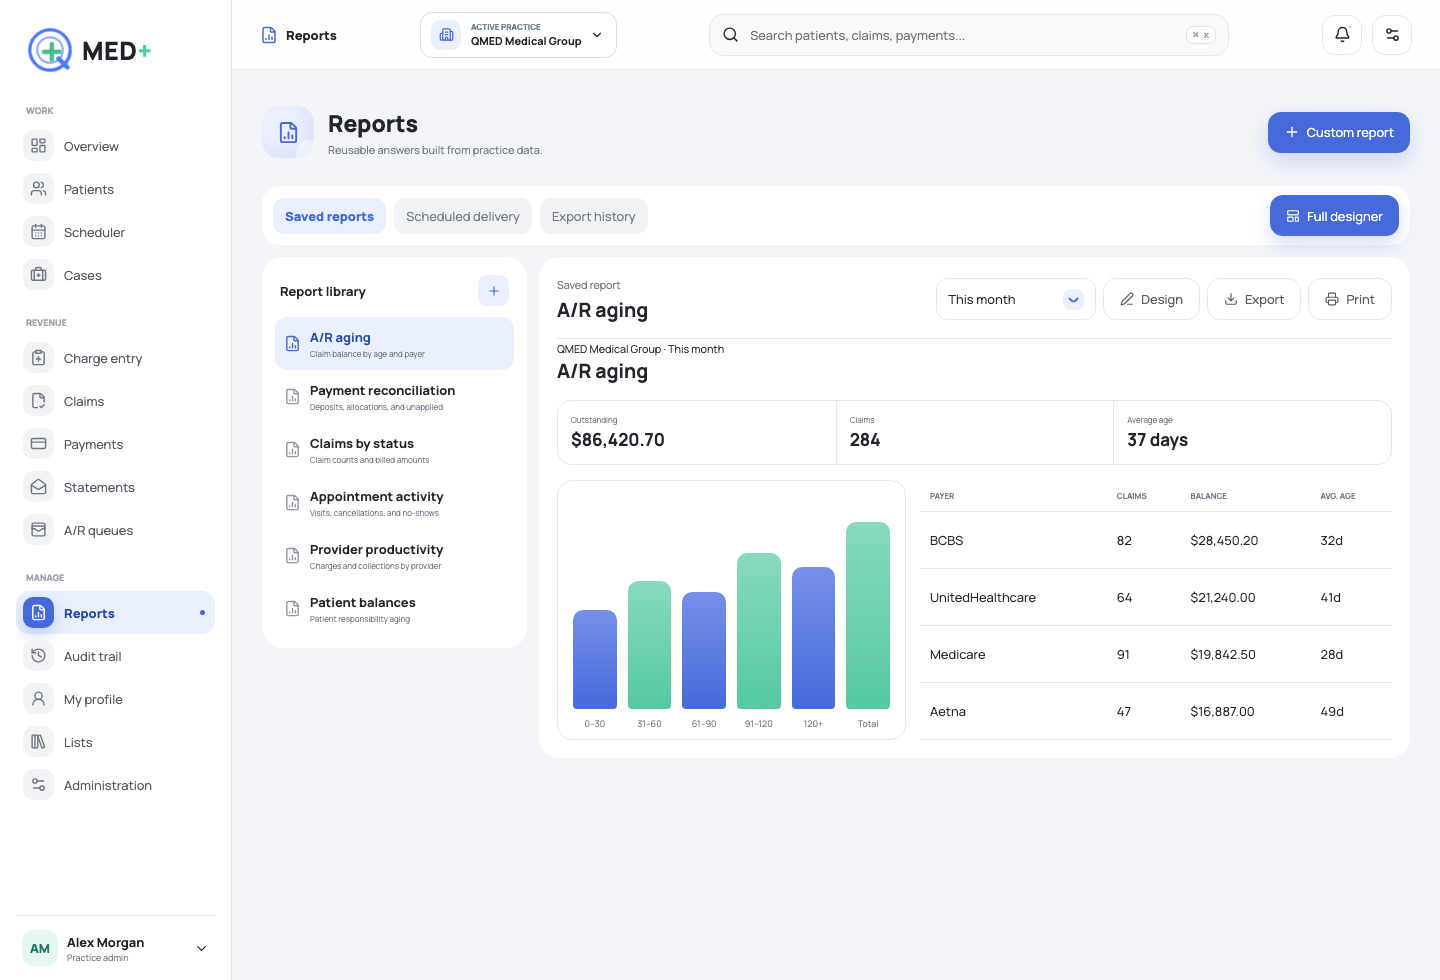Open the My profile person icon
Image resolution: width=1440 pixels, height=980 pixels.
(x=38, y=699)
